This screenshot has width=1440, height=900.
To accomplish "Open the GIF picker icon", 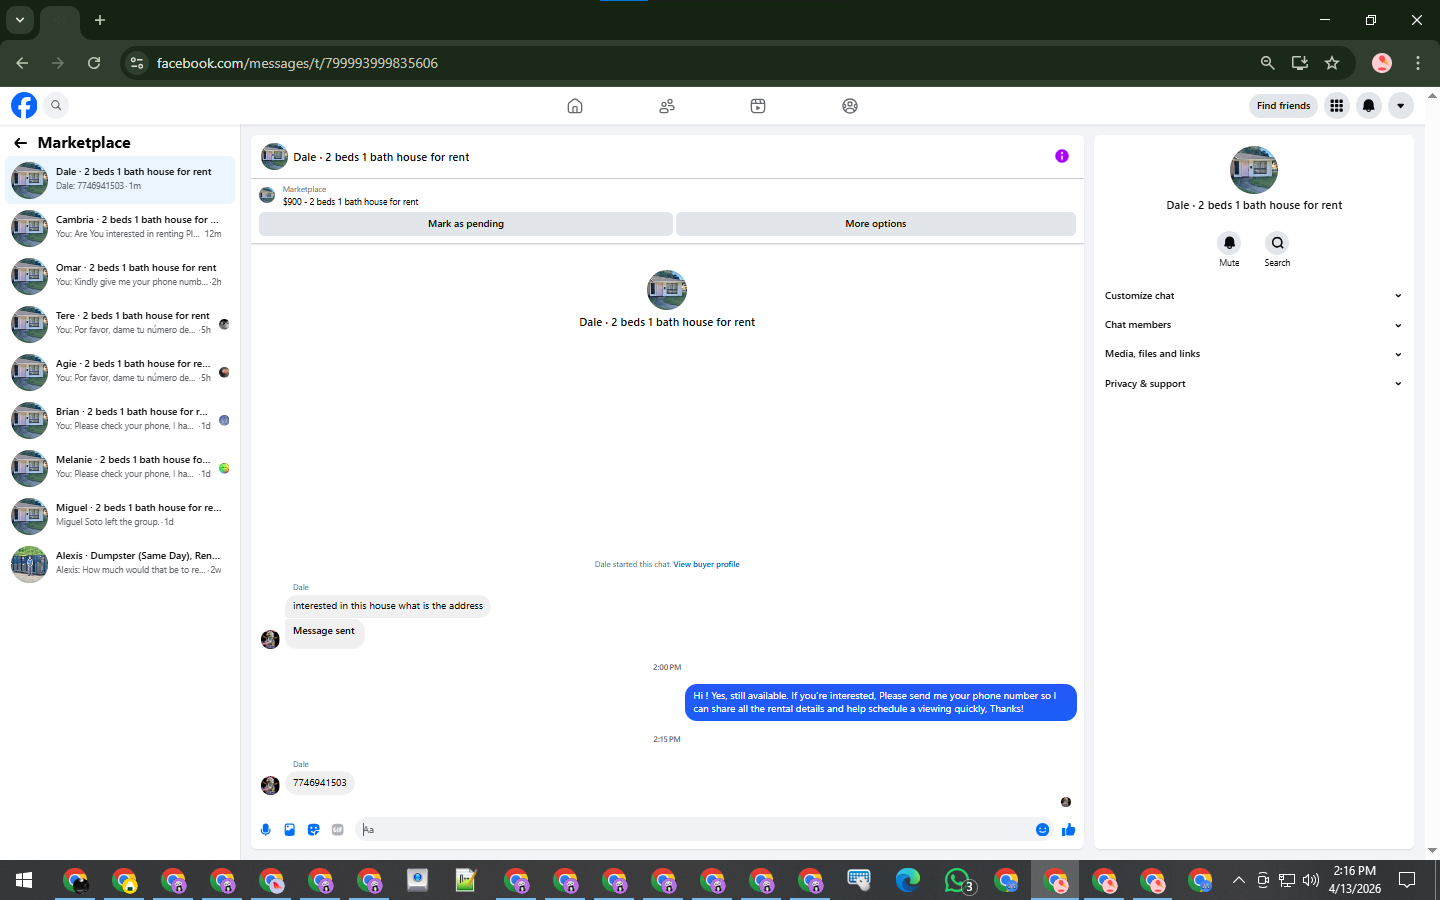I will (338, 829).
